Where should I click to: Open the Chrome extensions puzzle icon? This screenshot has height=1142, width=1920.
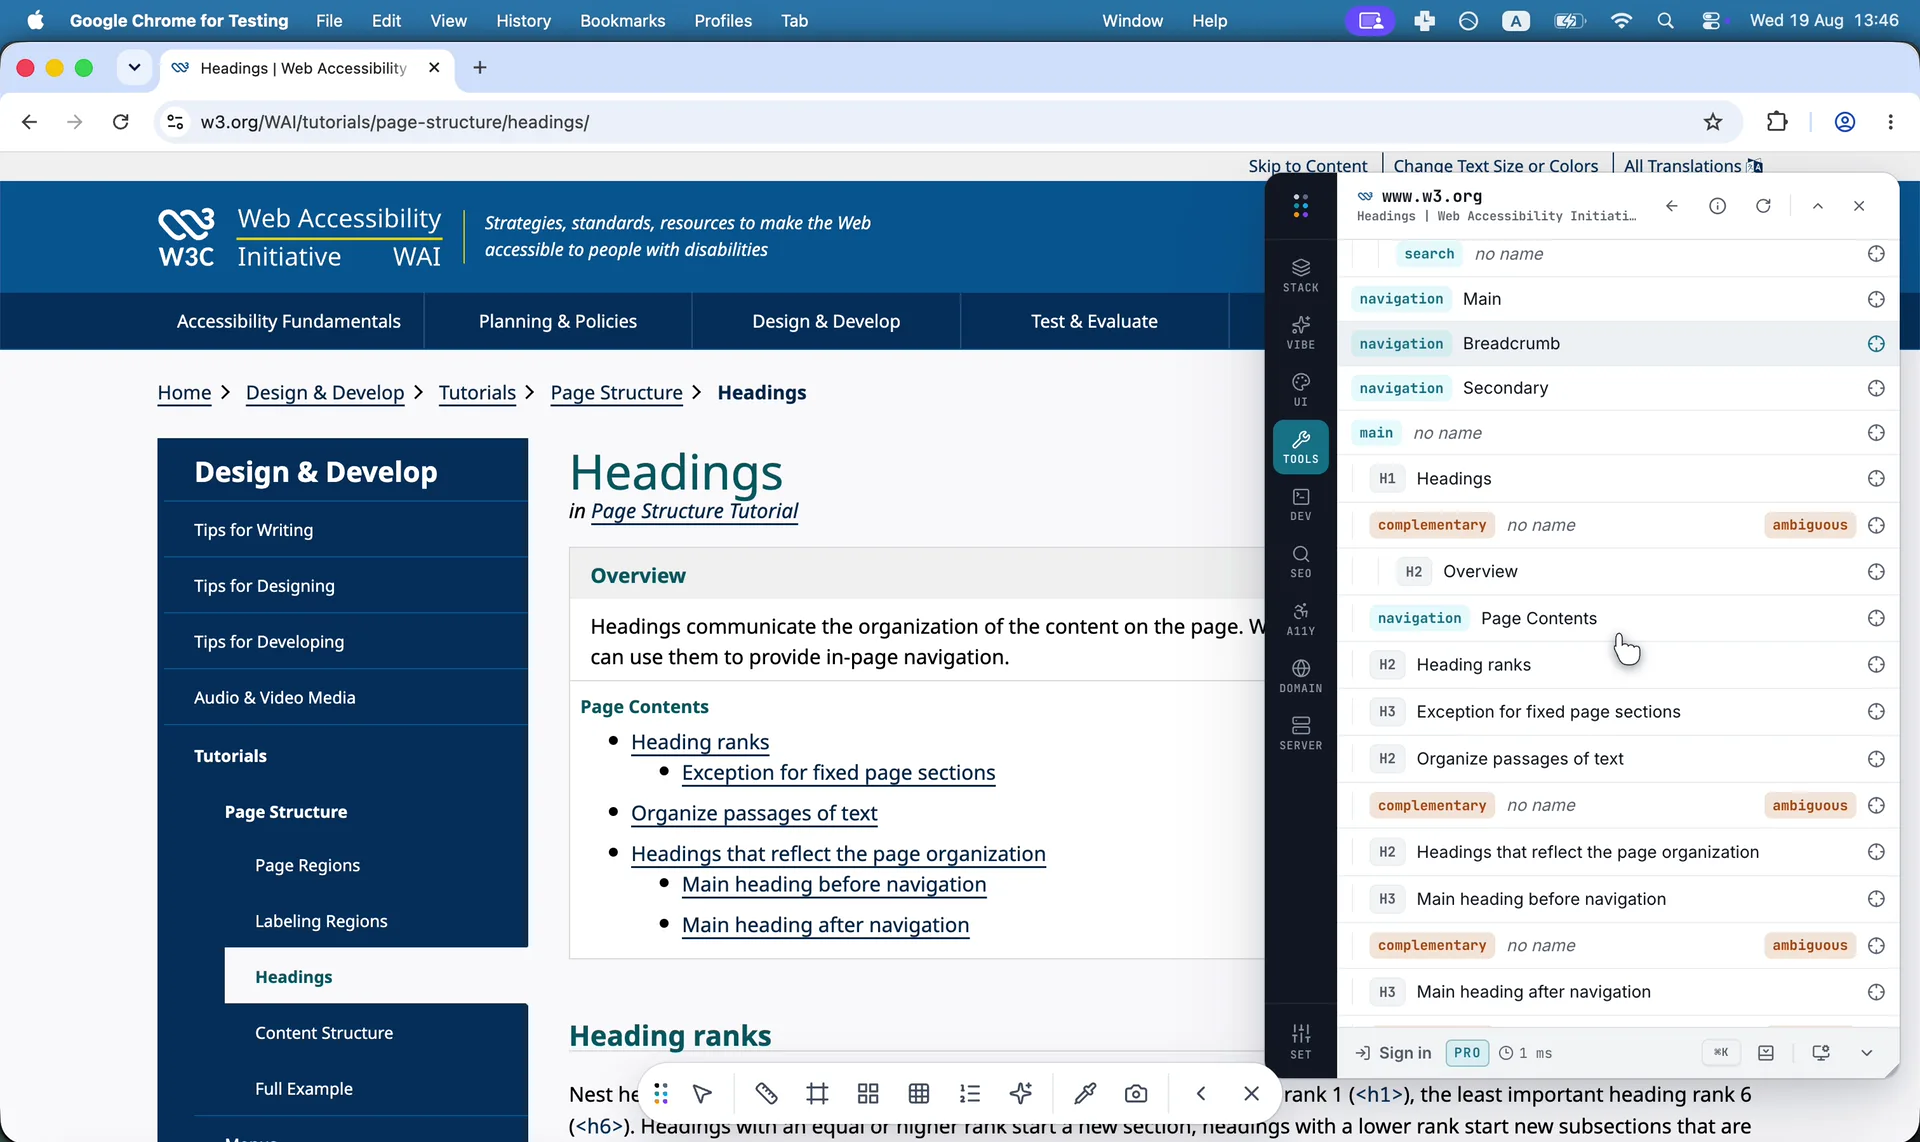click(1777, 122)
